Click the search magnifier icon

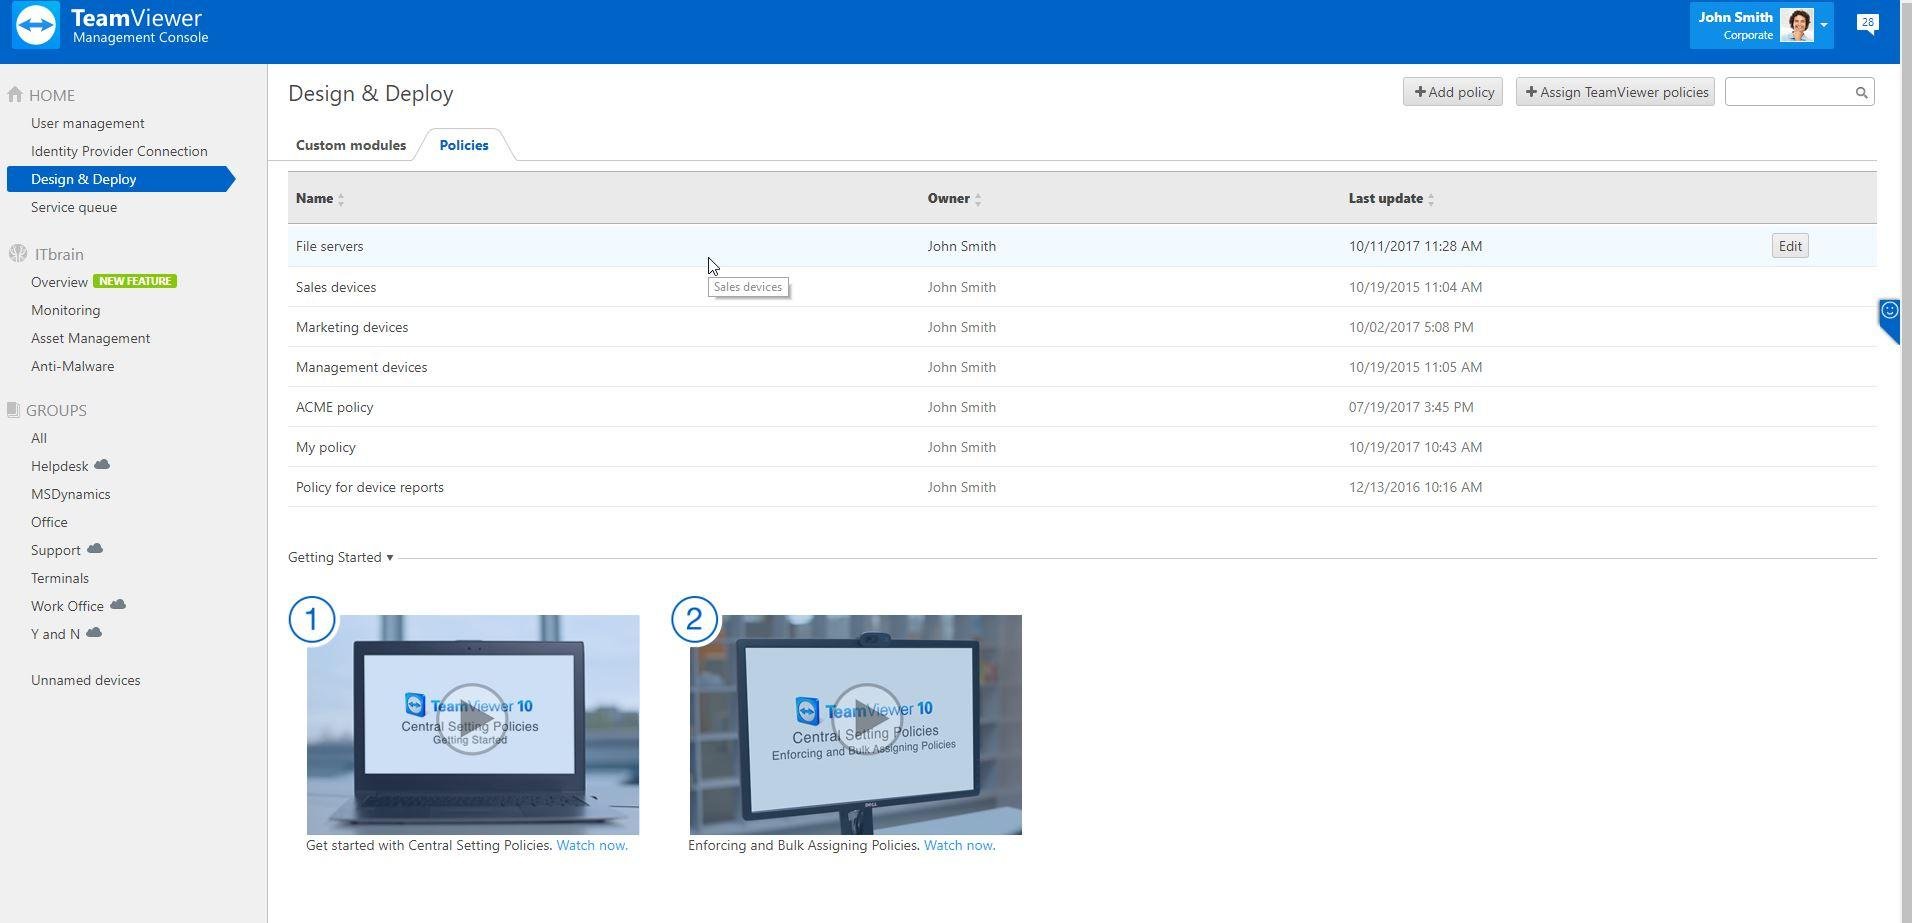pos(1861,92)
